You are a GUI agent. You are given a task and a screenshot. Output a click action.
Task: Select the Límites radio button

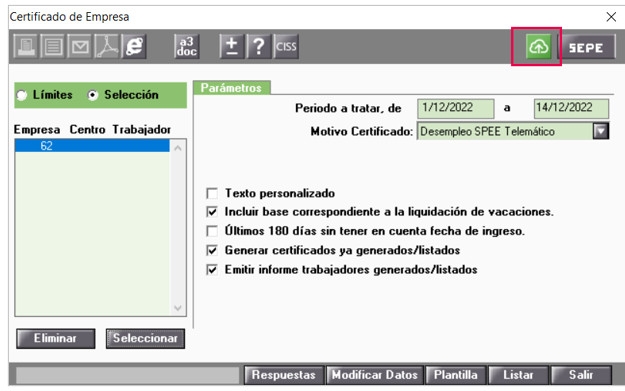22,95
